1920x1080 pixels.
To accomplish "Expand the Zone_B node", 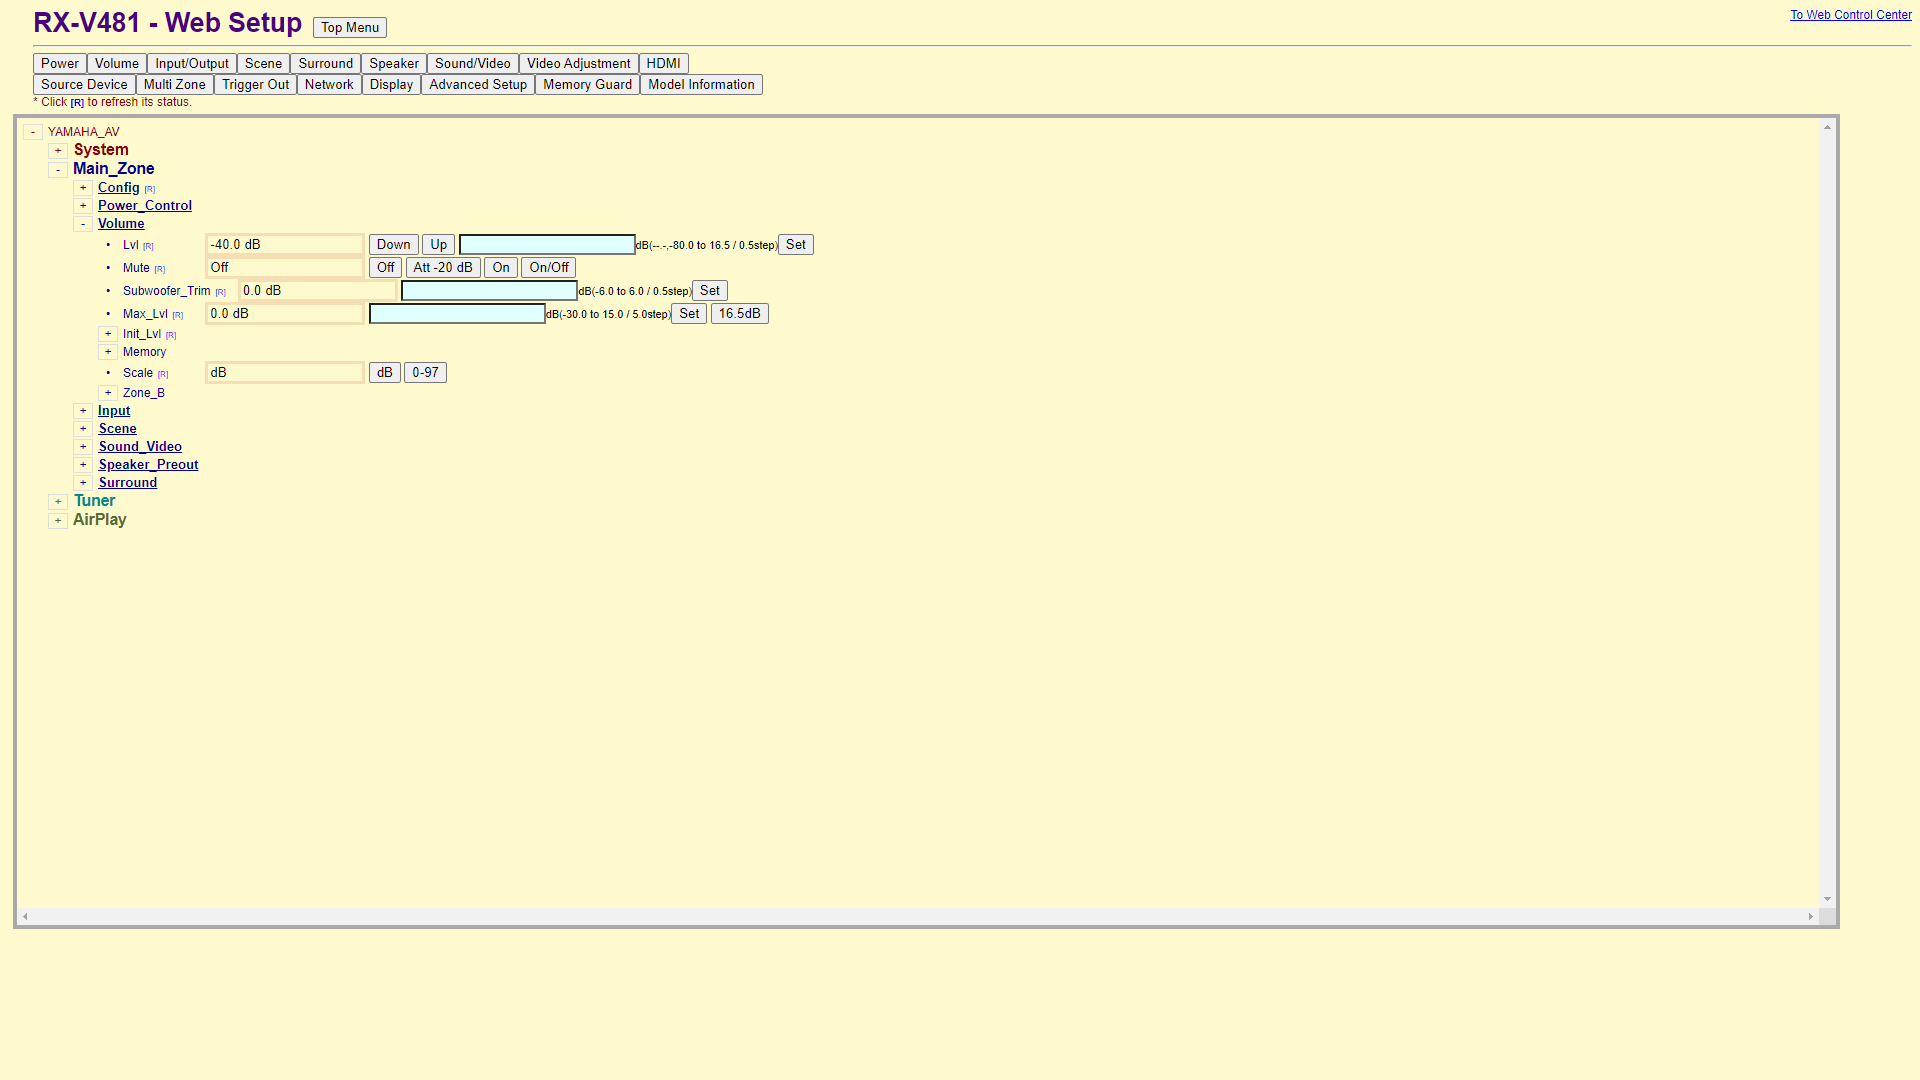I will [x=108, y=393].
